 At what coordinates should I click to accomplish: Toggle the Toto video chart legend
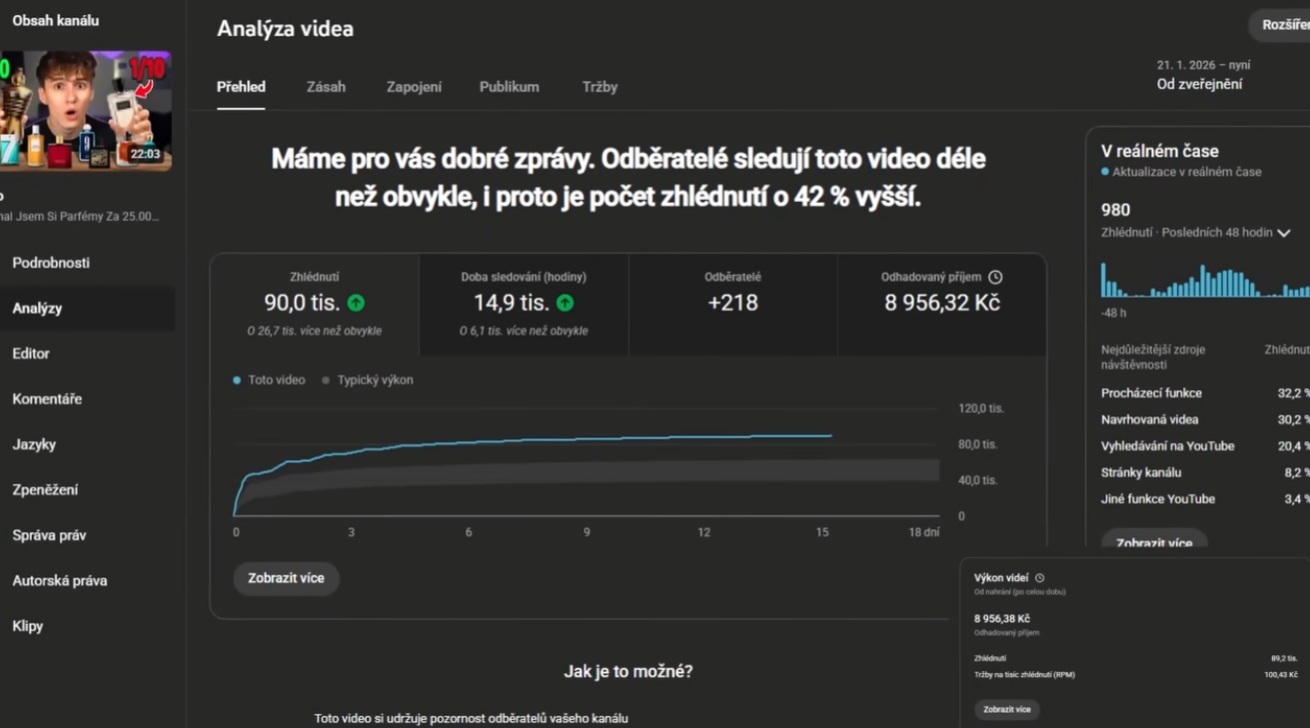272,380
